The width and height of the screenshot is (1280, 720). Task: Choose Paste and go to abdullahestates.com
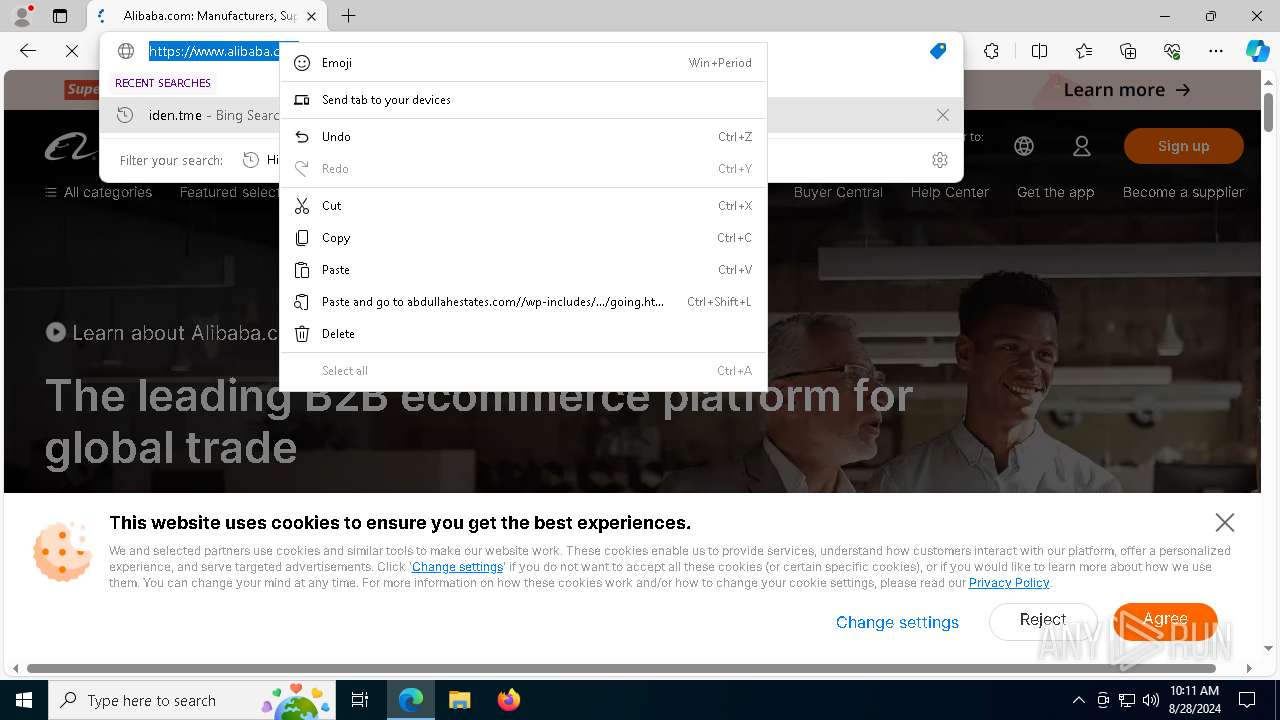[x=523, y=302]
